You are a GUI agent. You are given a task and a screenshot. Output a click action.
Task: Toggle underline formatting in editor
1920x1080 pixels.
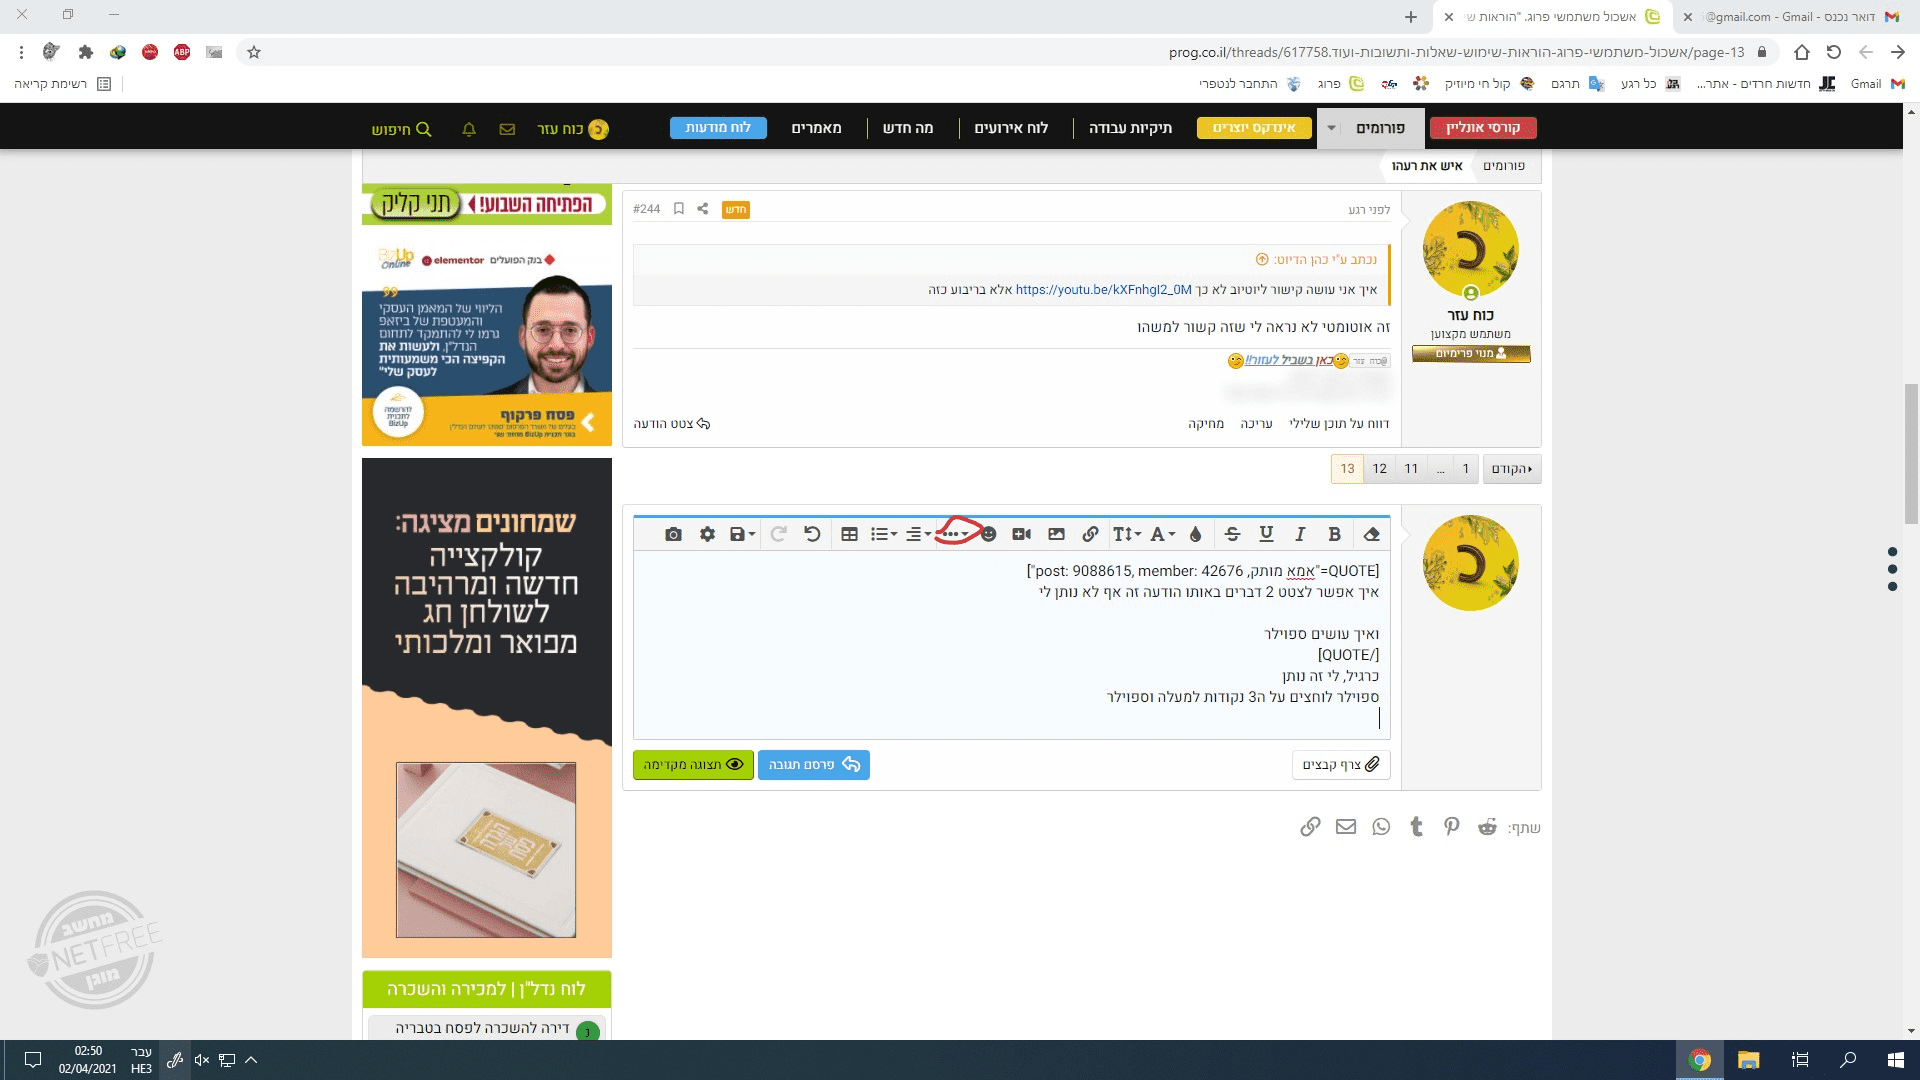(1266, 534)
